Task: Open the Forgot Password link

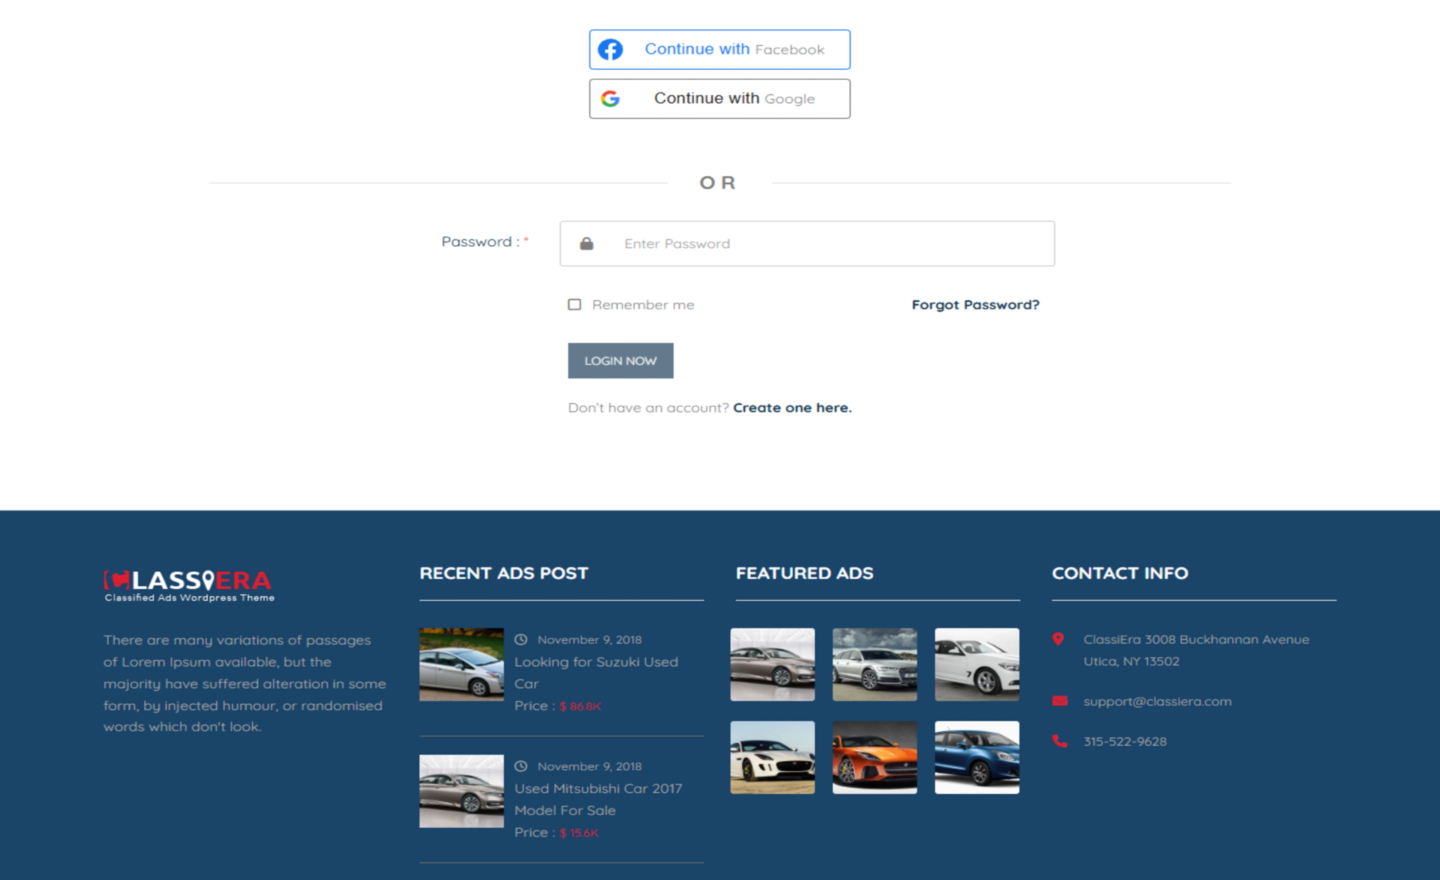Action: [975, 305]
